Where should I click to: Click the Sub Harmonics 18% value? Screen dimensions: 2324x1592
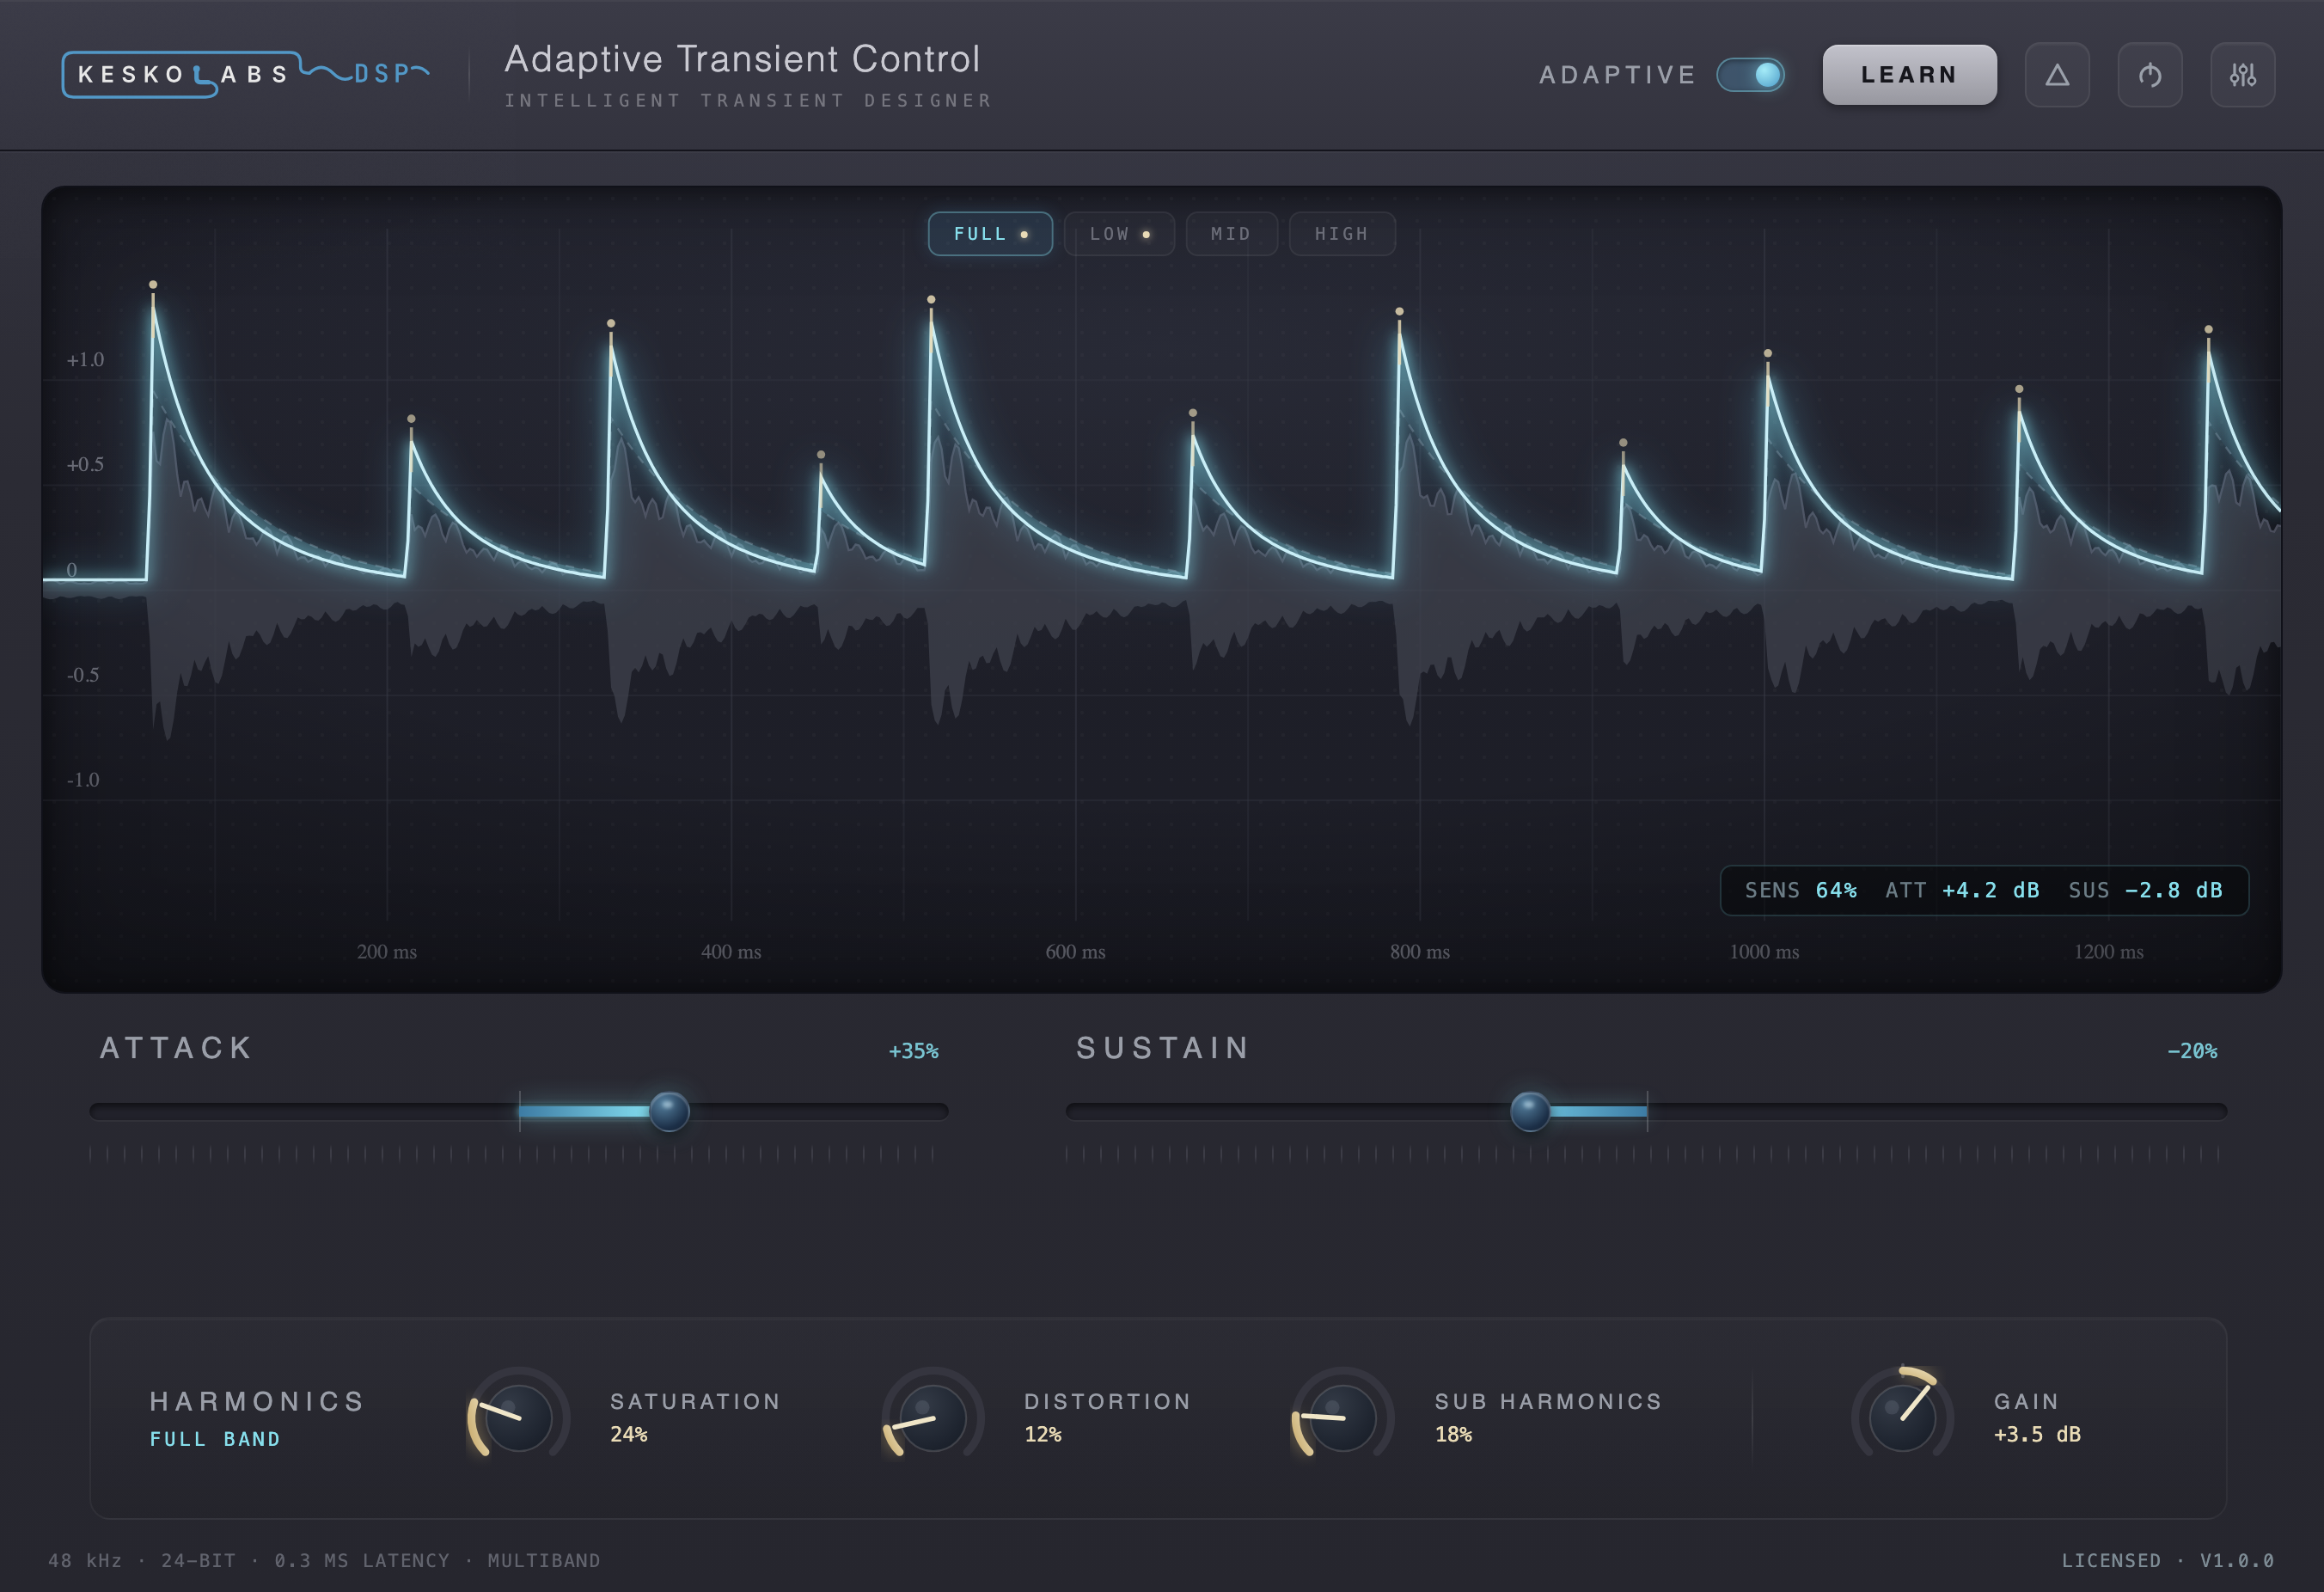pos(1454,1434)
